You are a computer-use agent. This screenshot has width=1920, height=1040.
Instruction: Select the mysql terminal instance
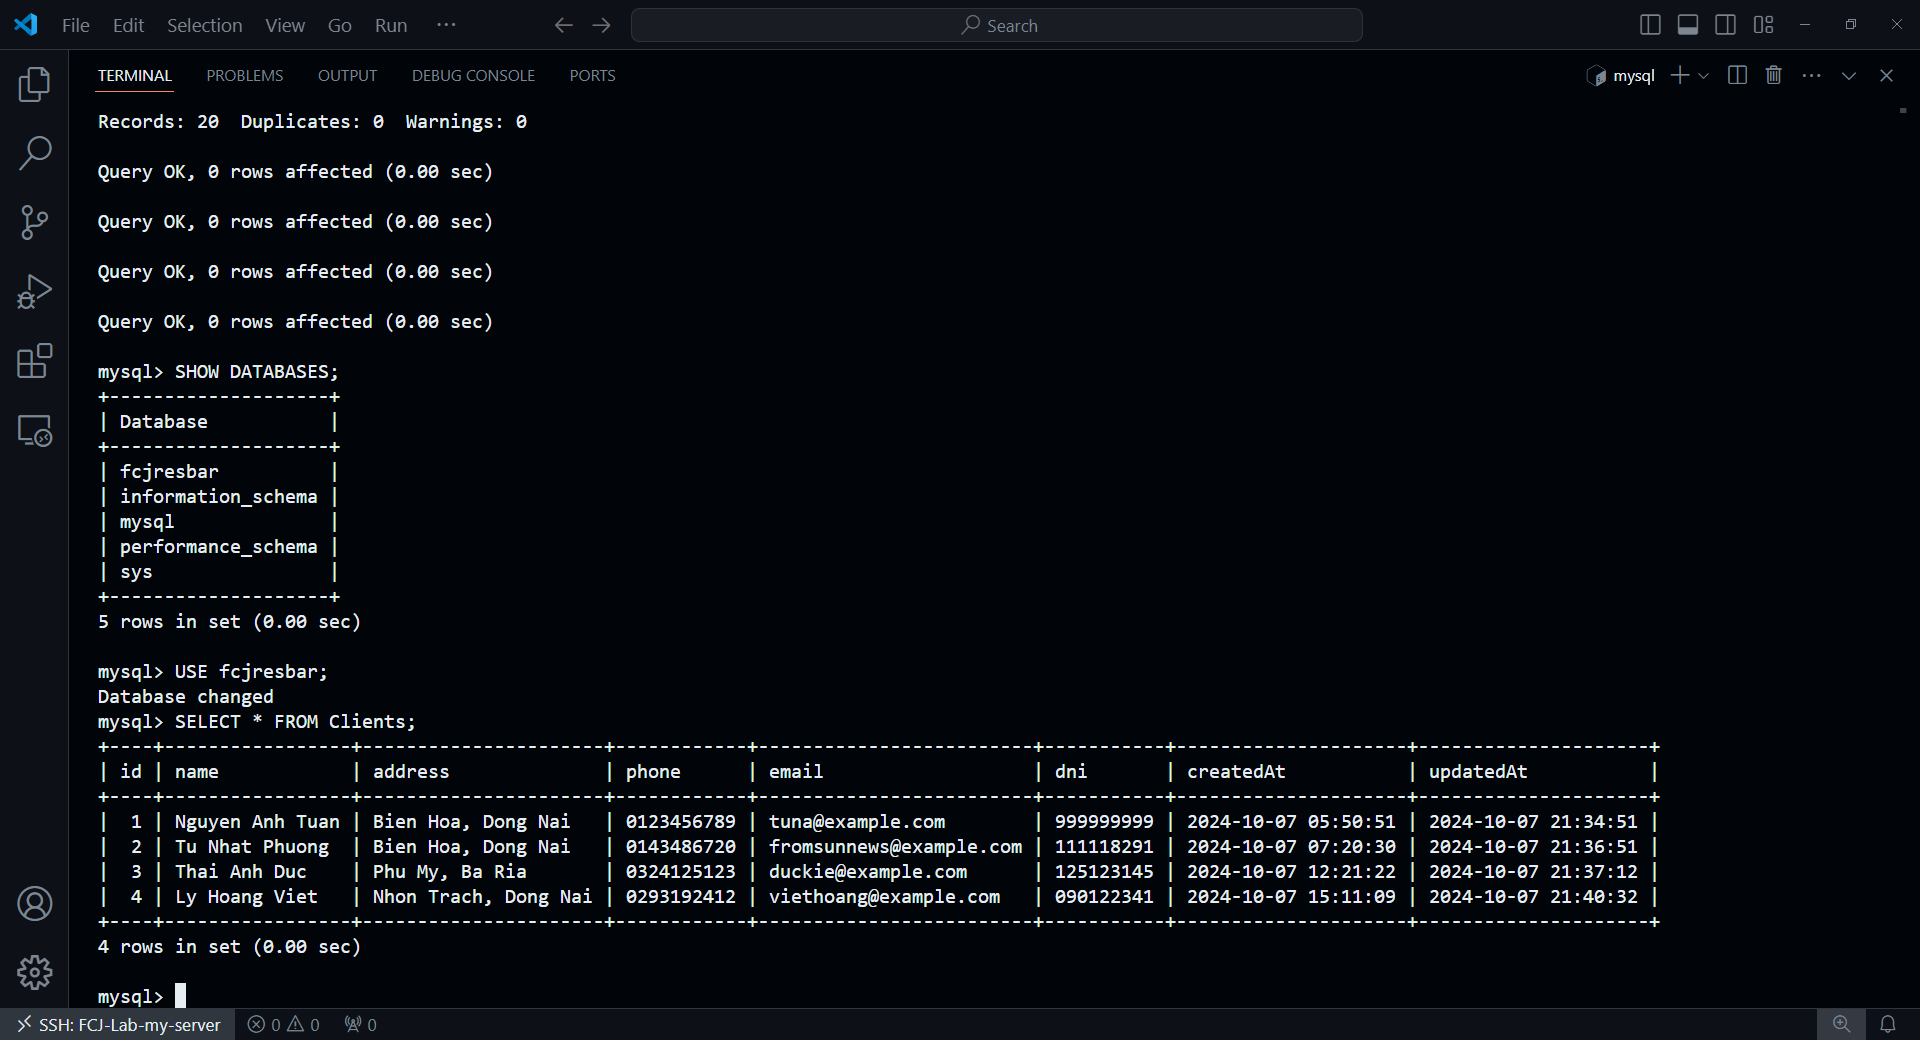(1620, 75)
